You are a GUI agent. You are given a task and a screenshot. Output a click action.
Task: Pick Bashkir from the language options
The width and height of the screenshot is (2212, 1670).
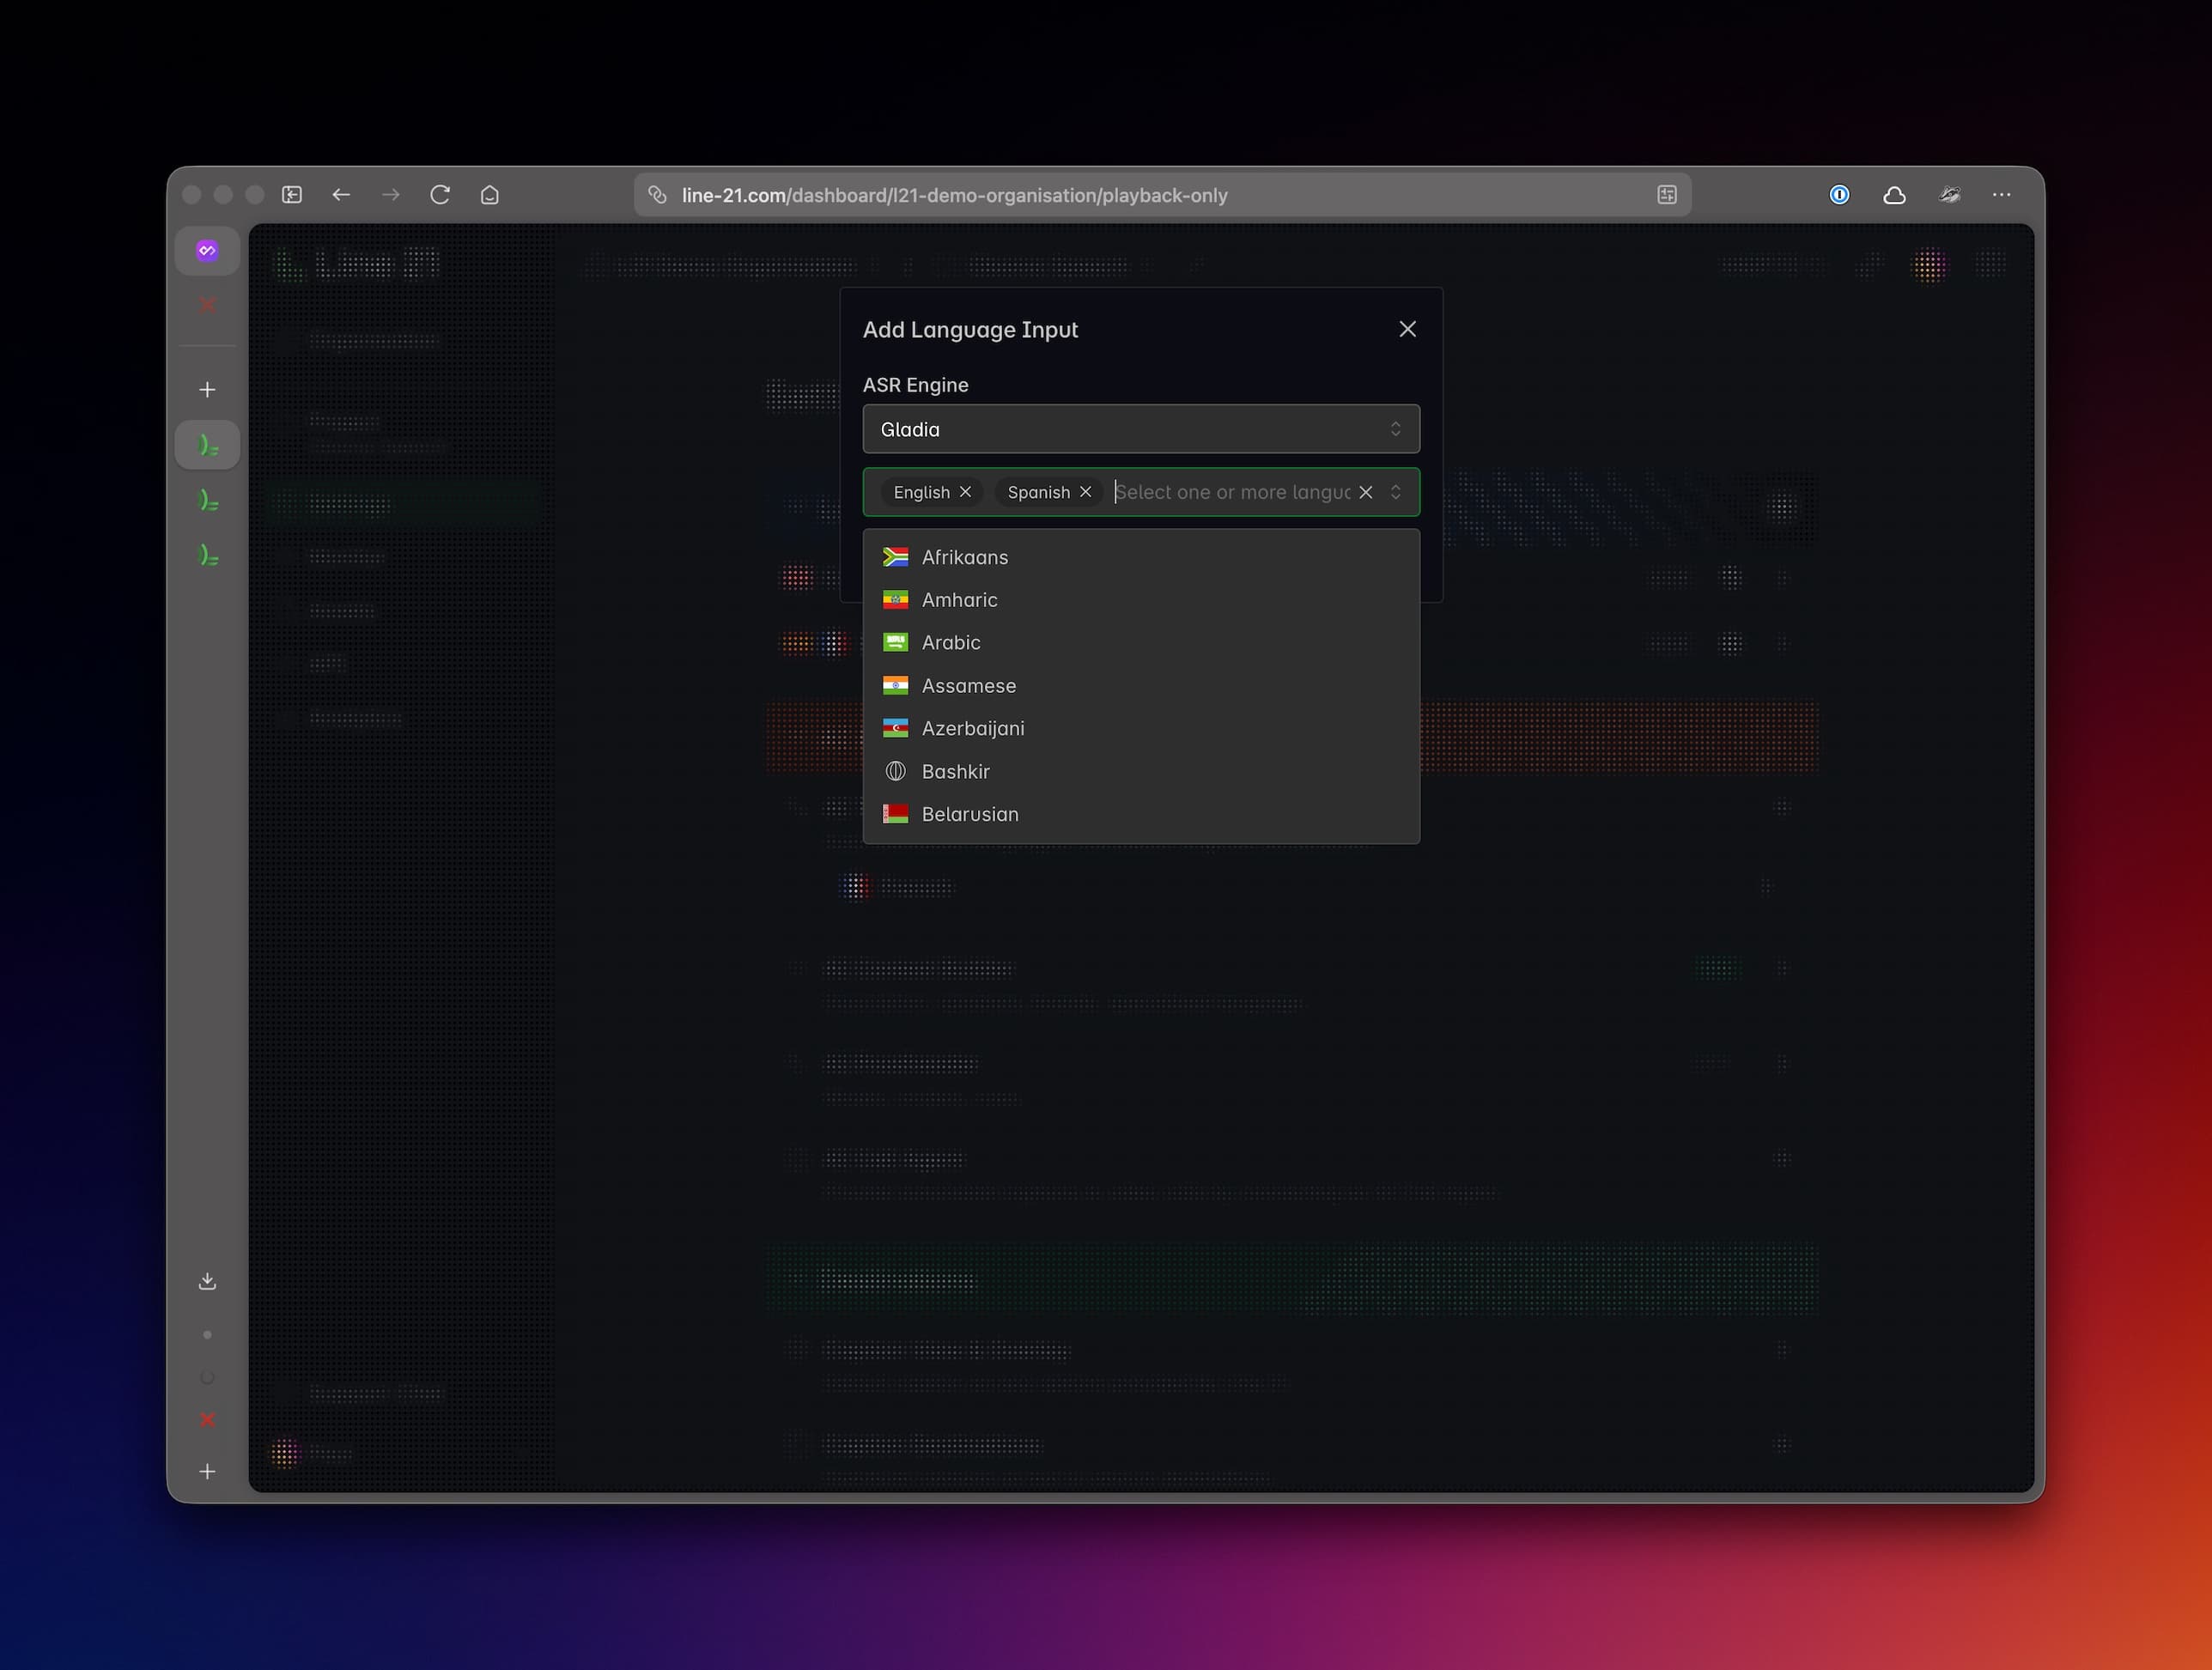pyautogui.click(x=955, y=771)
